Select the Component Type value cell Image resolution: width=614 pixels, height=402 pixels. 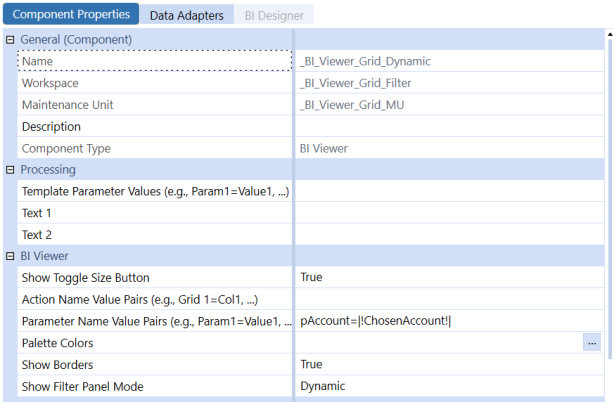[x=450, y=148]
